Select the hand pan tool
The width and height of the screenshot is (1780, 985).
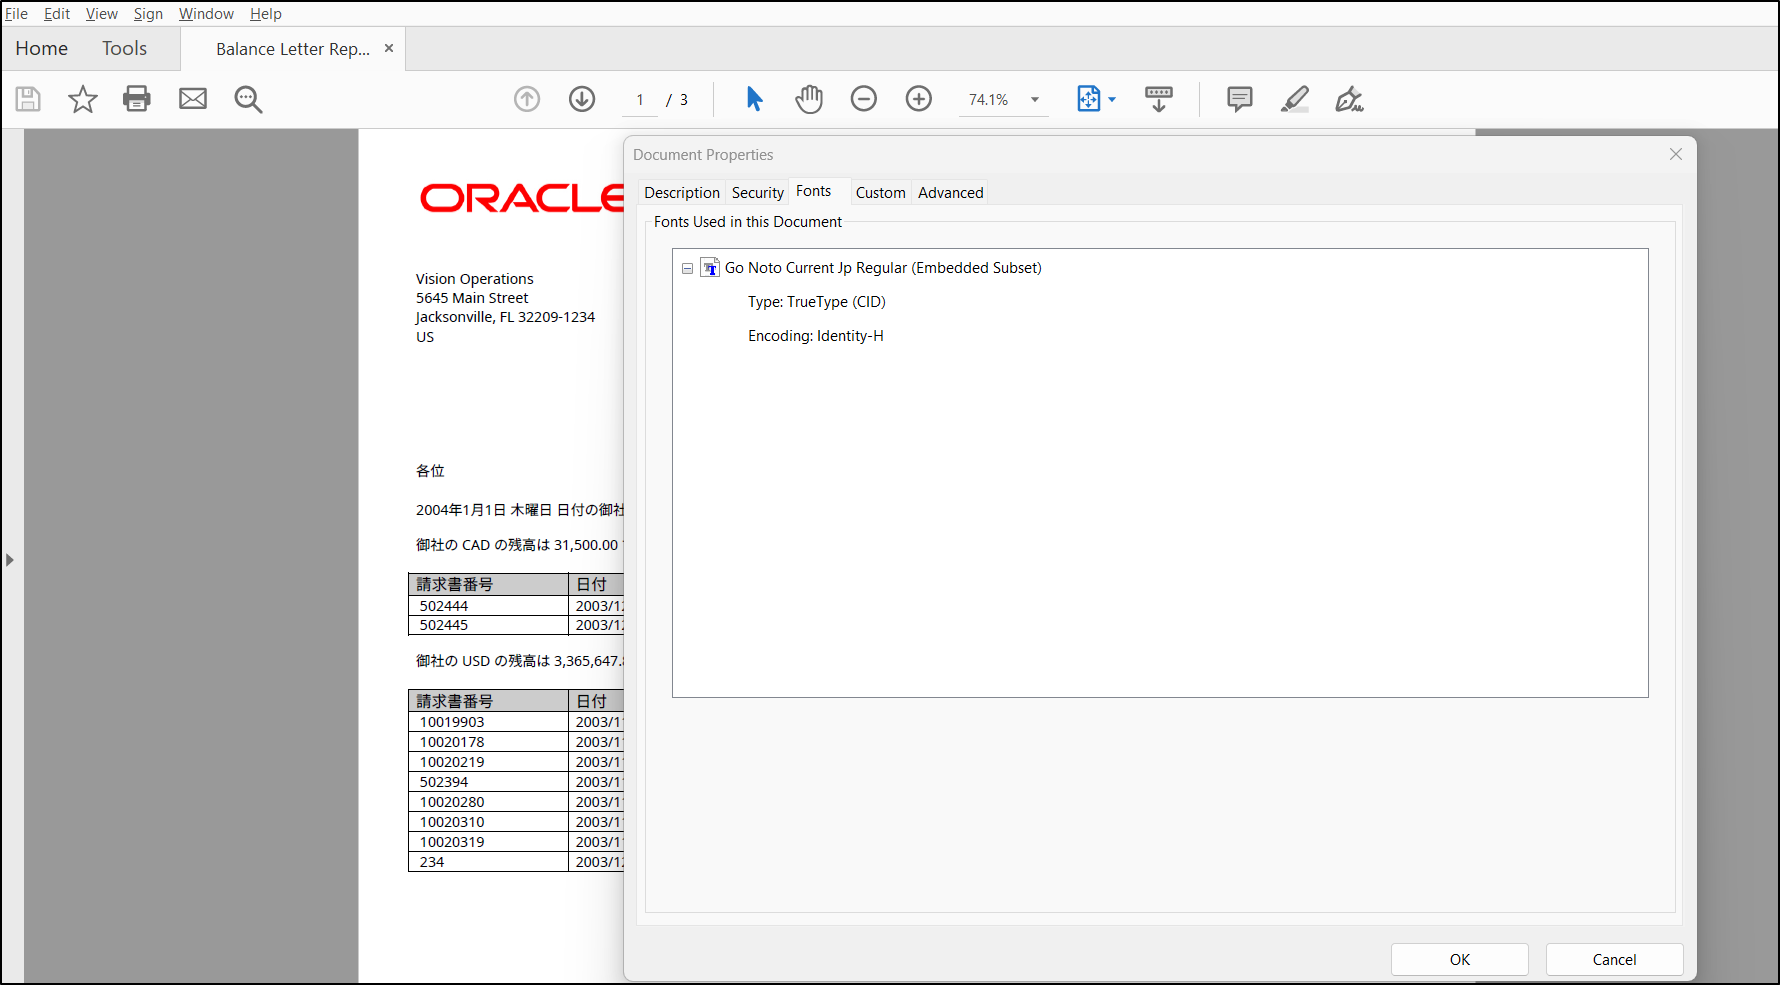pyautogui.click(x=809, y=99)
